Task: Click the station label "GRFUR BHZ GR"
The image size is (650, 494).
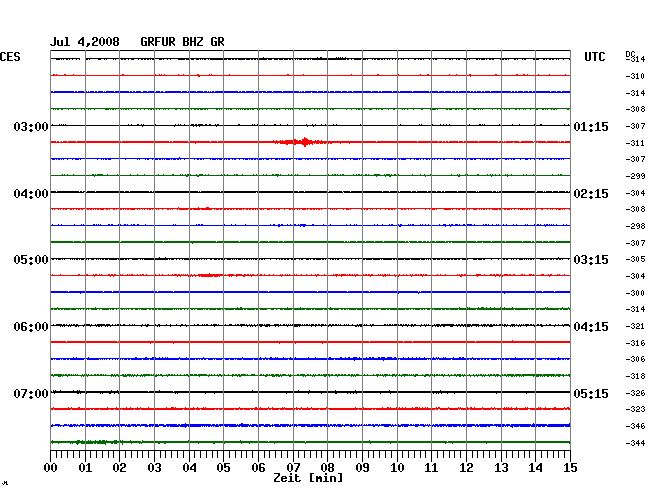Action: pos(182,42)
